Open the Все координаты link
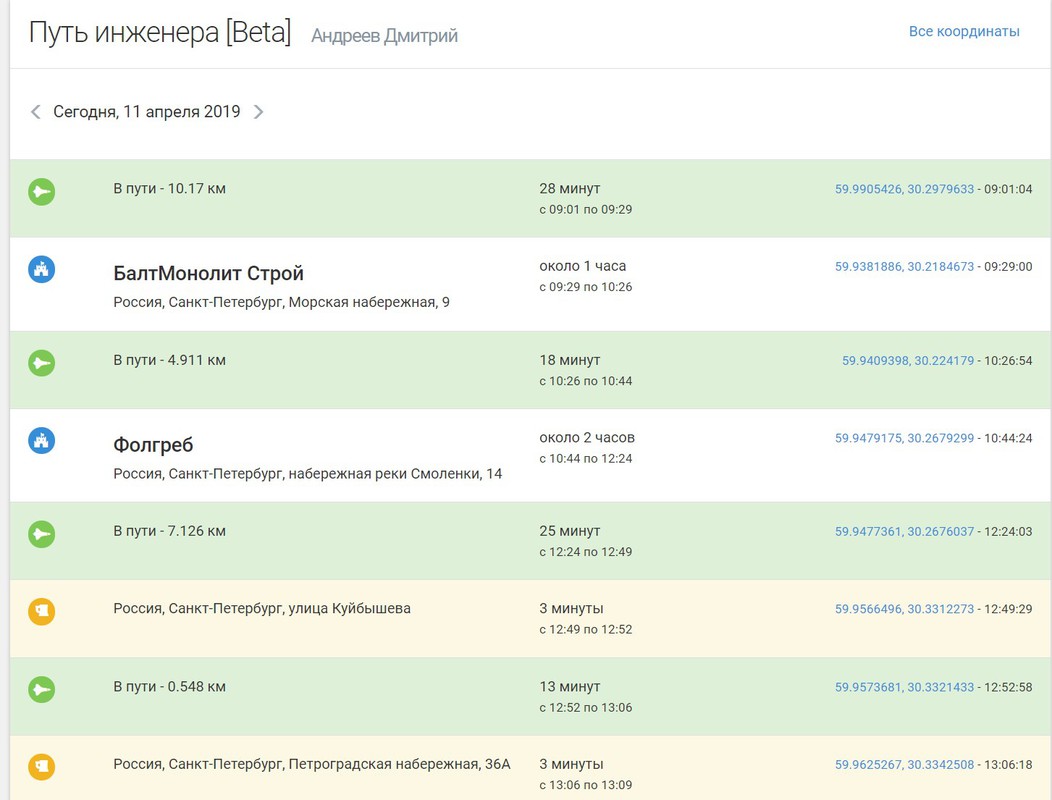1052x800 pixels. (x=964, y=32)
